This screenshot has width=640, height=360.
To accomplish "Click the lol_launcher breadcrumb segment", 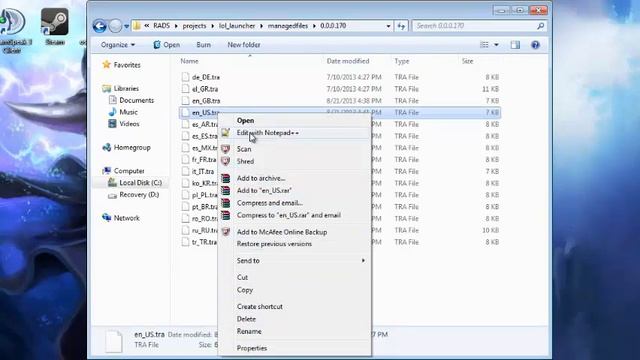I will (x=237, y=26).
